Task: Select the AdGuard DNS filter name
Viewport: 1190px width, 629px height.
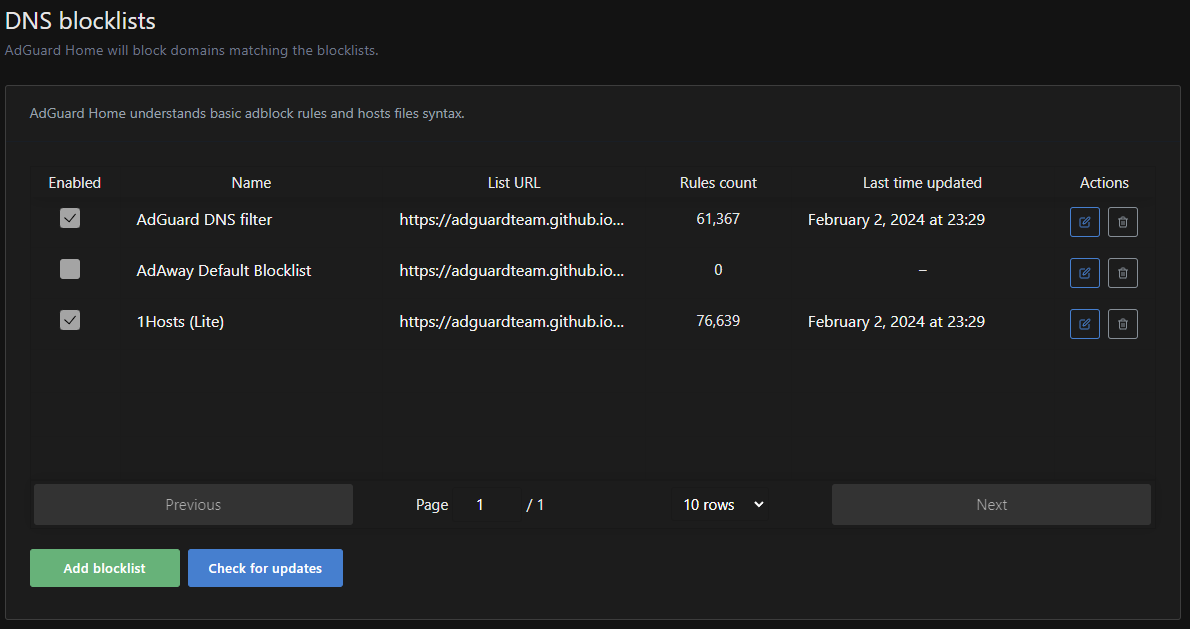Action: (x=204, y=220)
